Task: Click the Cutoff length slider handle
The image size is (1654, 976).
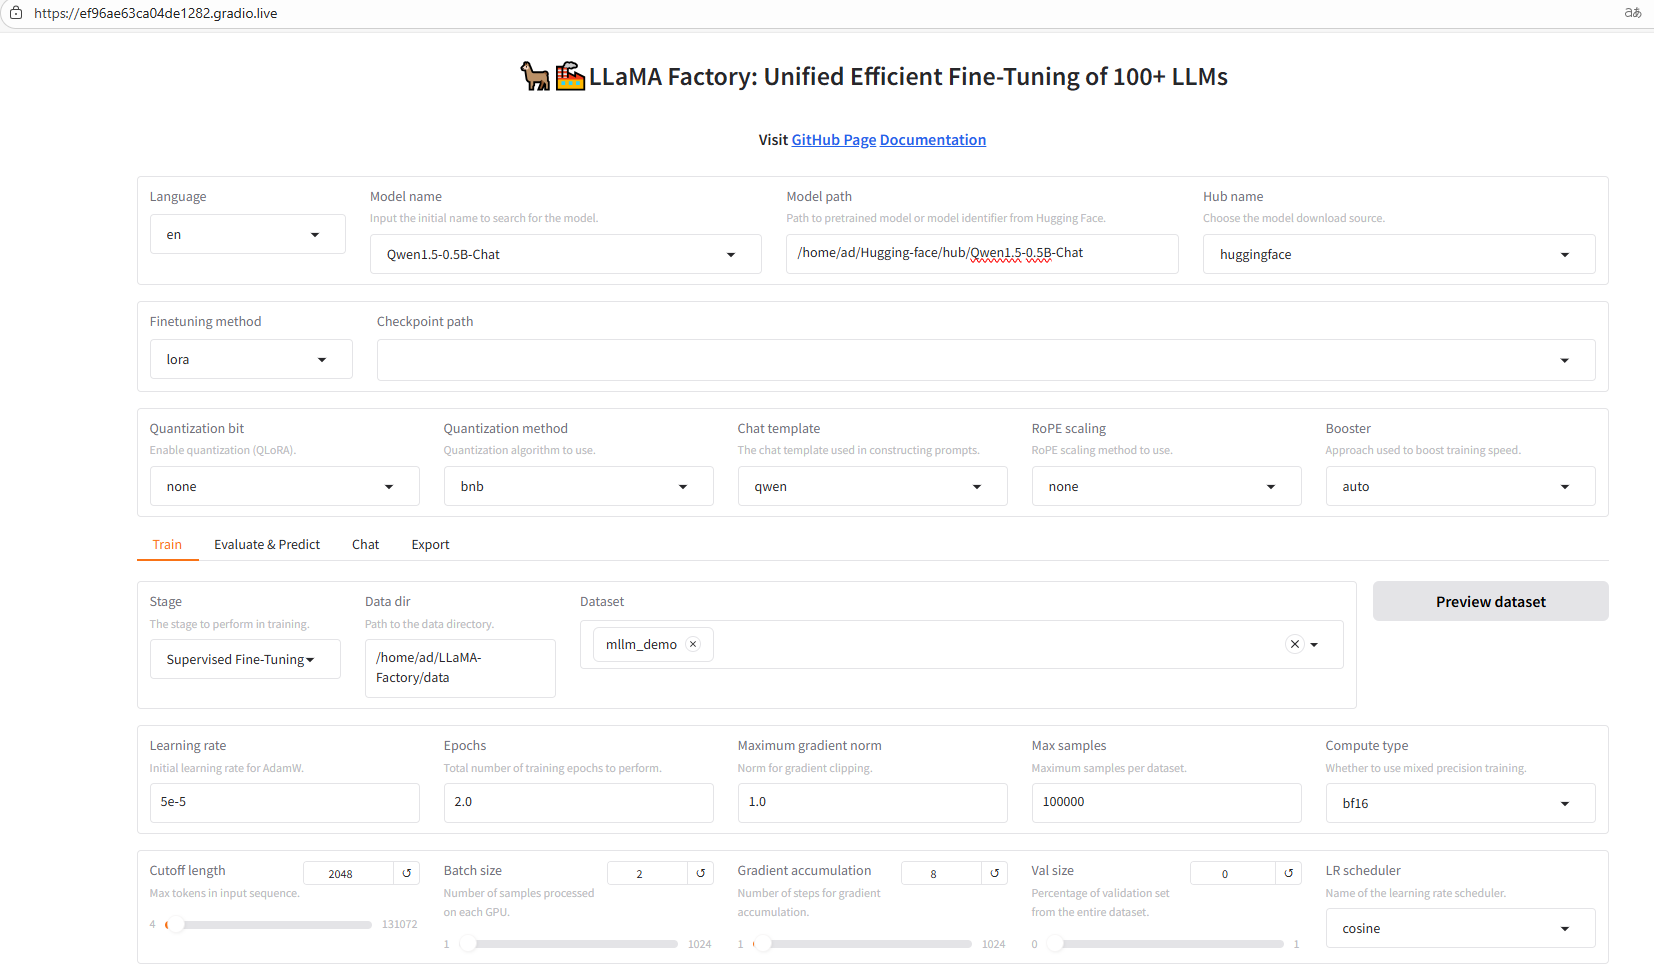Action: coord(175,924)
